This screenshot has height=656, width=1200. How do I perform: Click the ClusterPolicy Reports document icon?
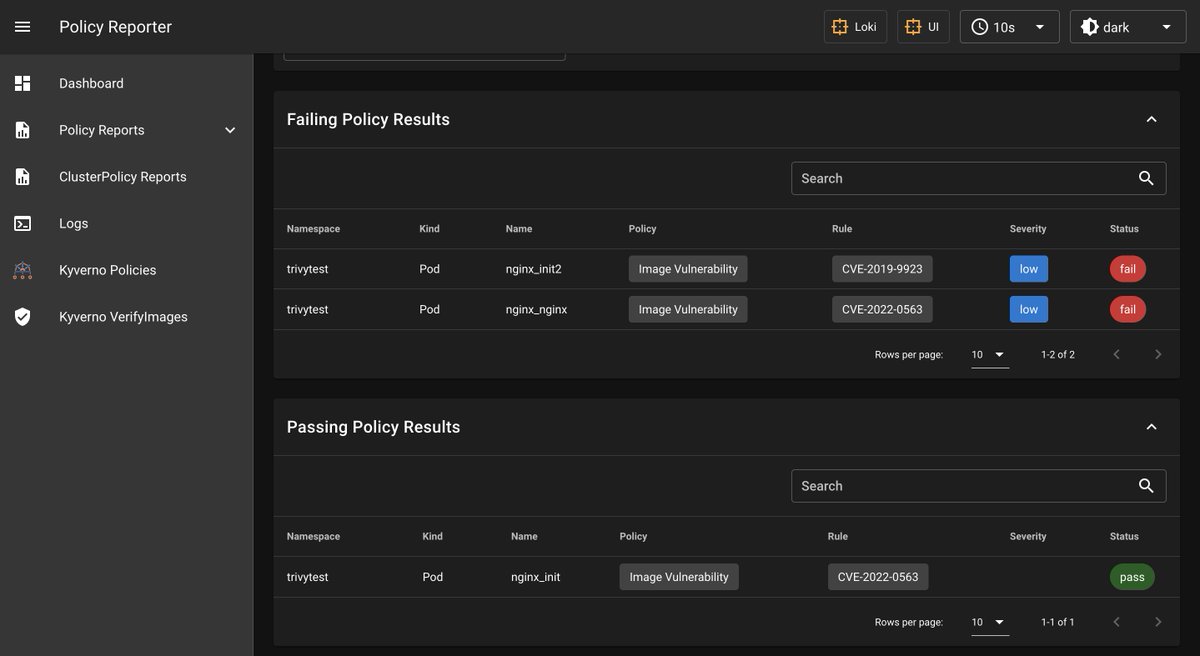click(x=22, y=177)
